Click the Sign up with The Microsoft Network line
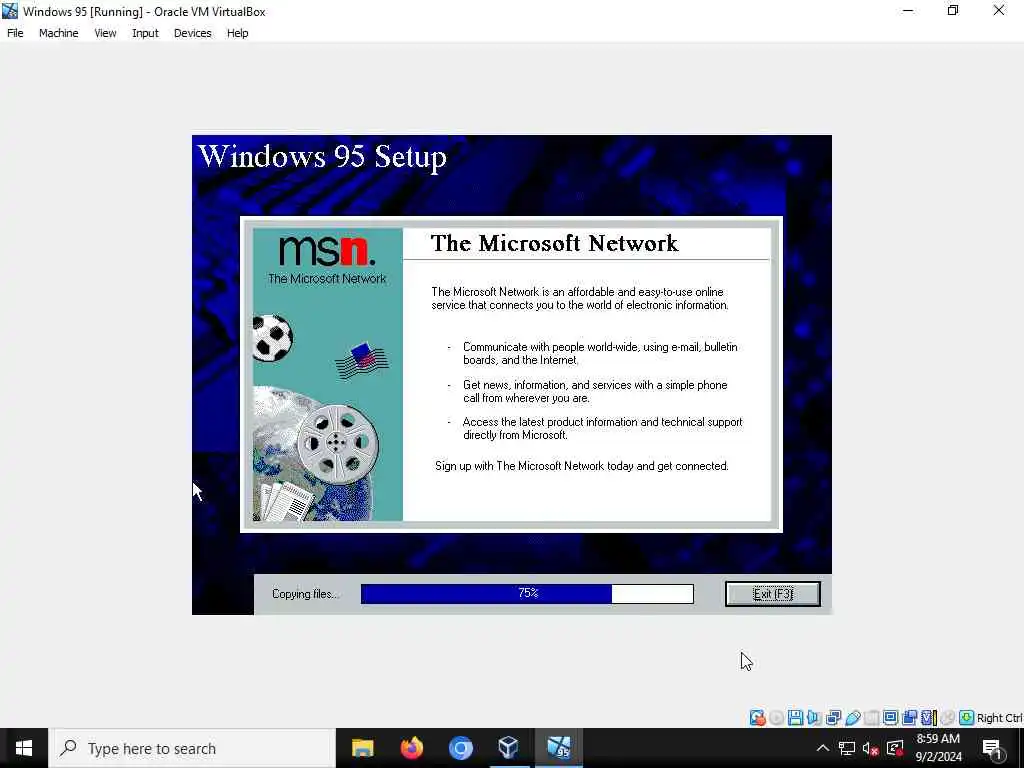Viewport: 1024px width, 768px height. click(x=582, y=466)
